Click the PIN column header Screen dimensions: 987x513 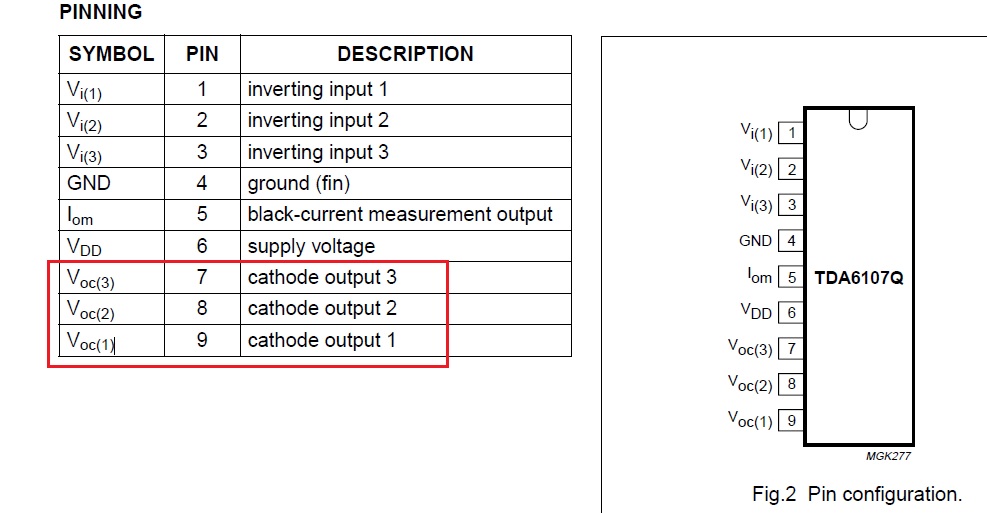point(202,54)
